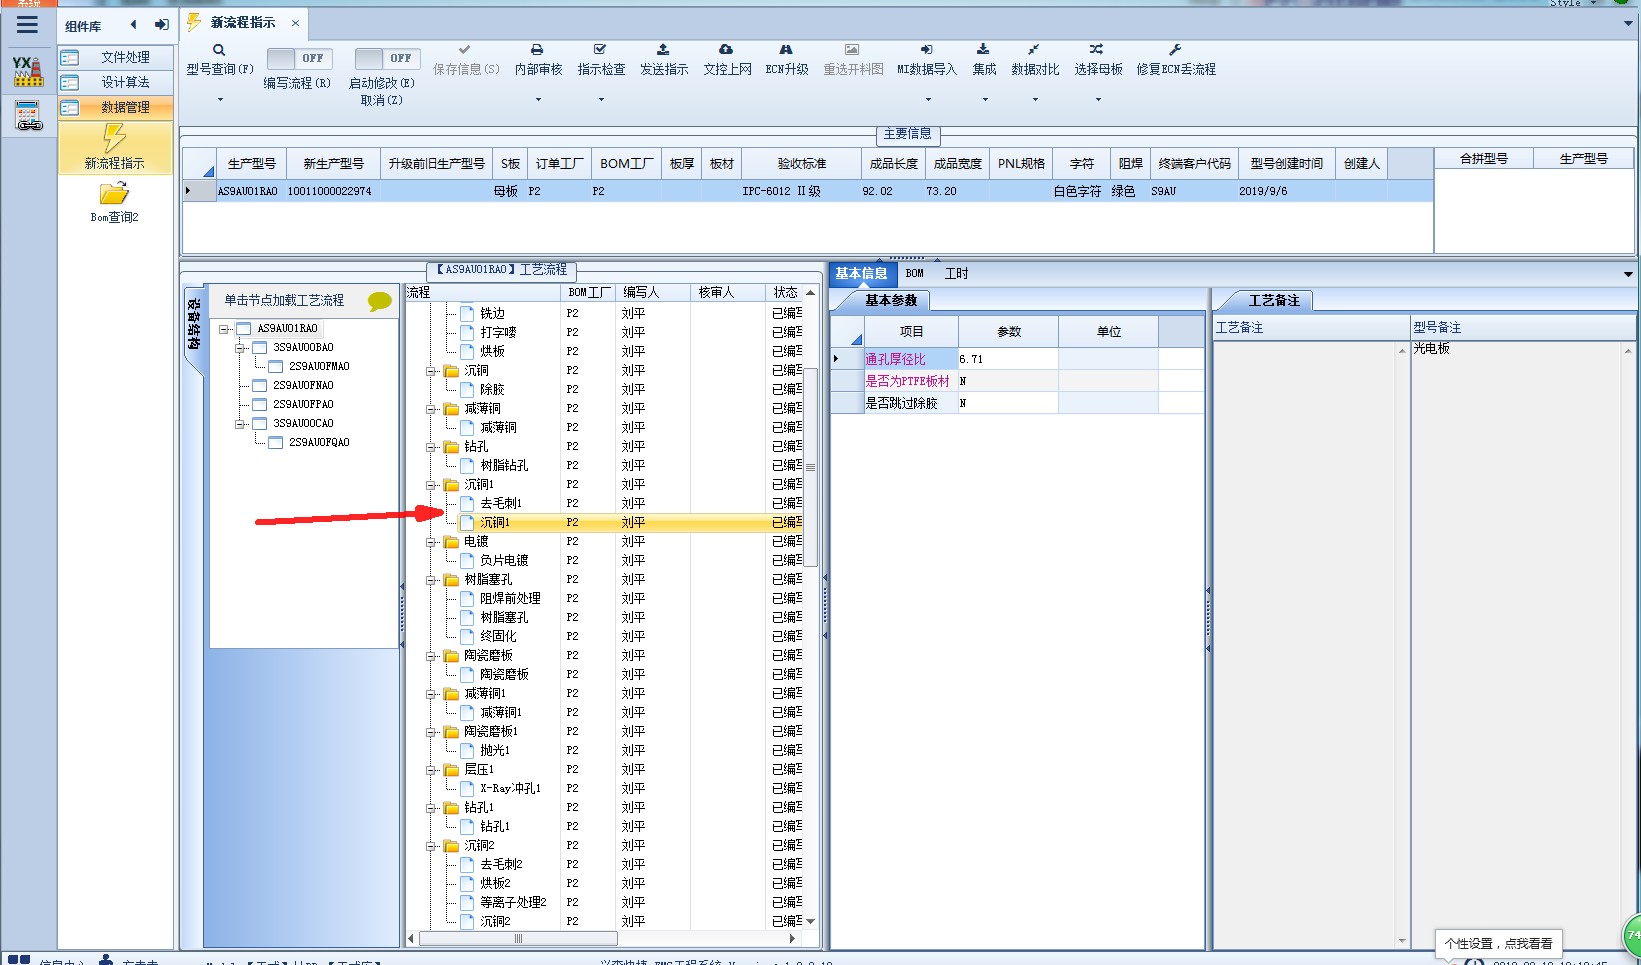Switch to BOM tab
This screenshot has height=965, width=1641.
tap(915, 273)
